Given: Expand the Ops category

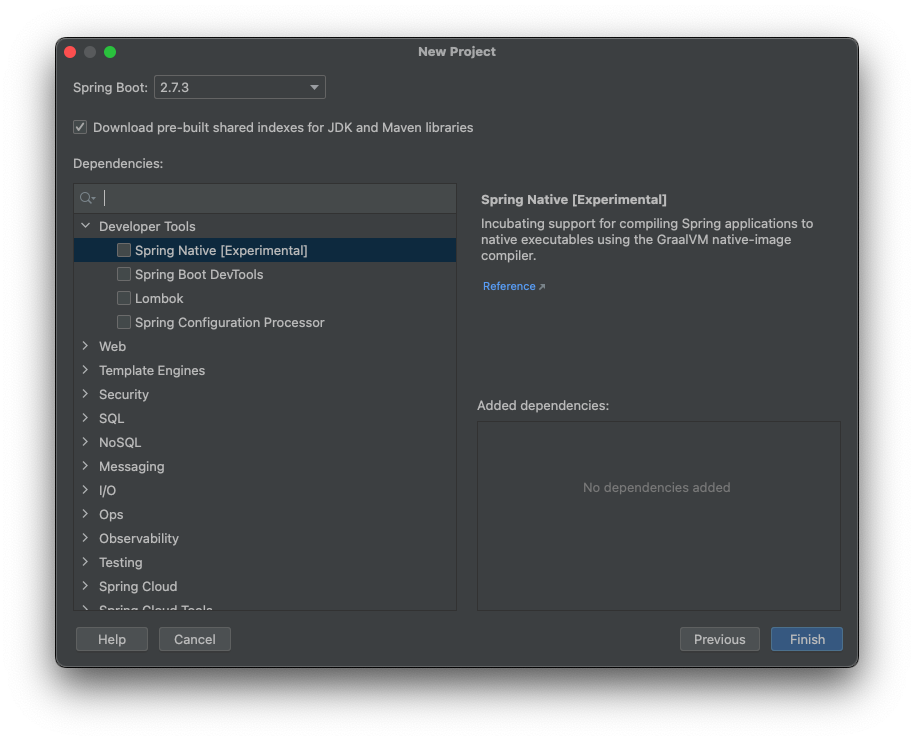Looking at the screenshot, I should coord(86,514).
